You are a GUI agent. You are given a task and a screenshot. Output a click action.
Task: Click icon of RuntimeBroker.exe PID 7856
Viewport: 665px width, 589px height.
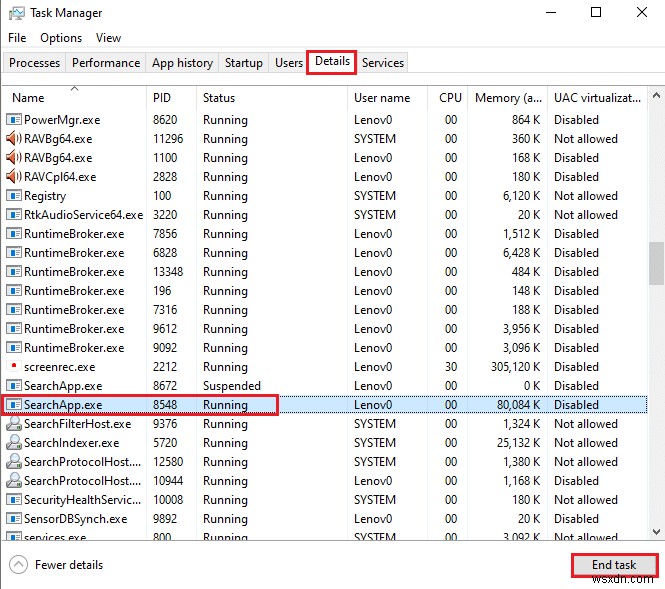coord(14,234)
